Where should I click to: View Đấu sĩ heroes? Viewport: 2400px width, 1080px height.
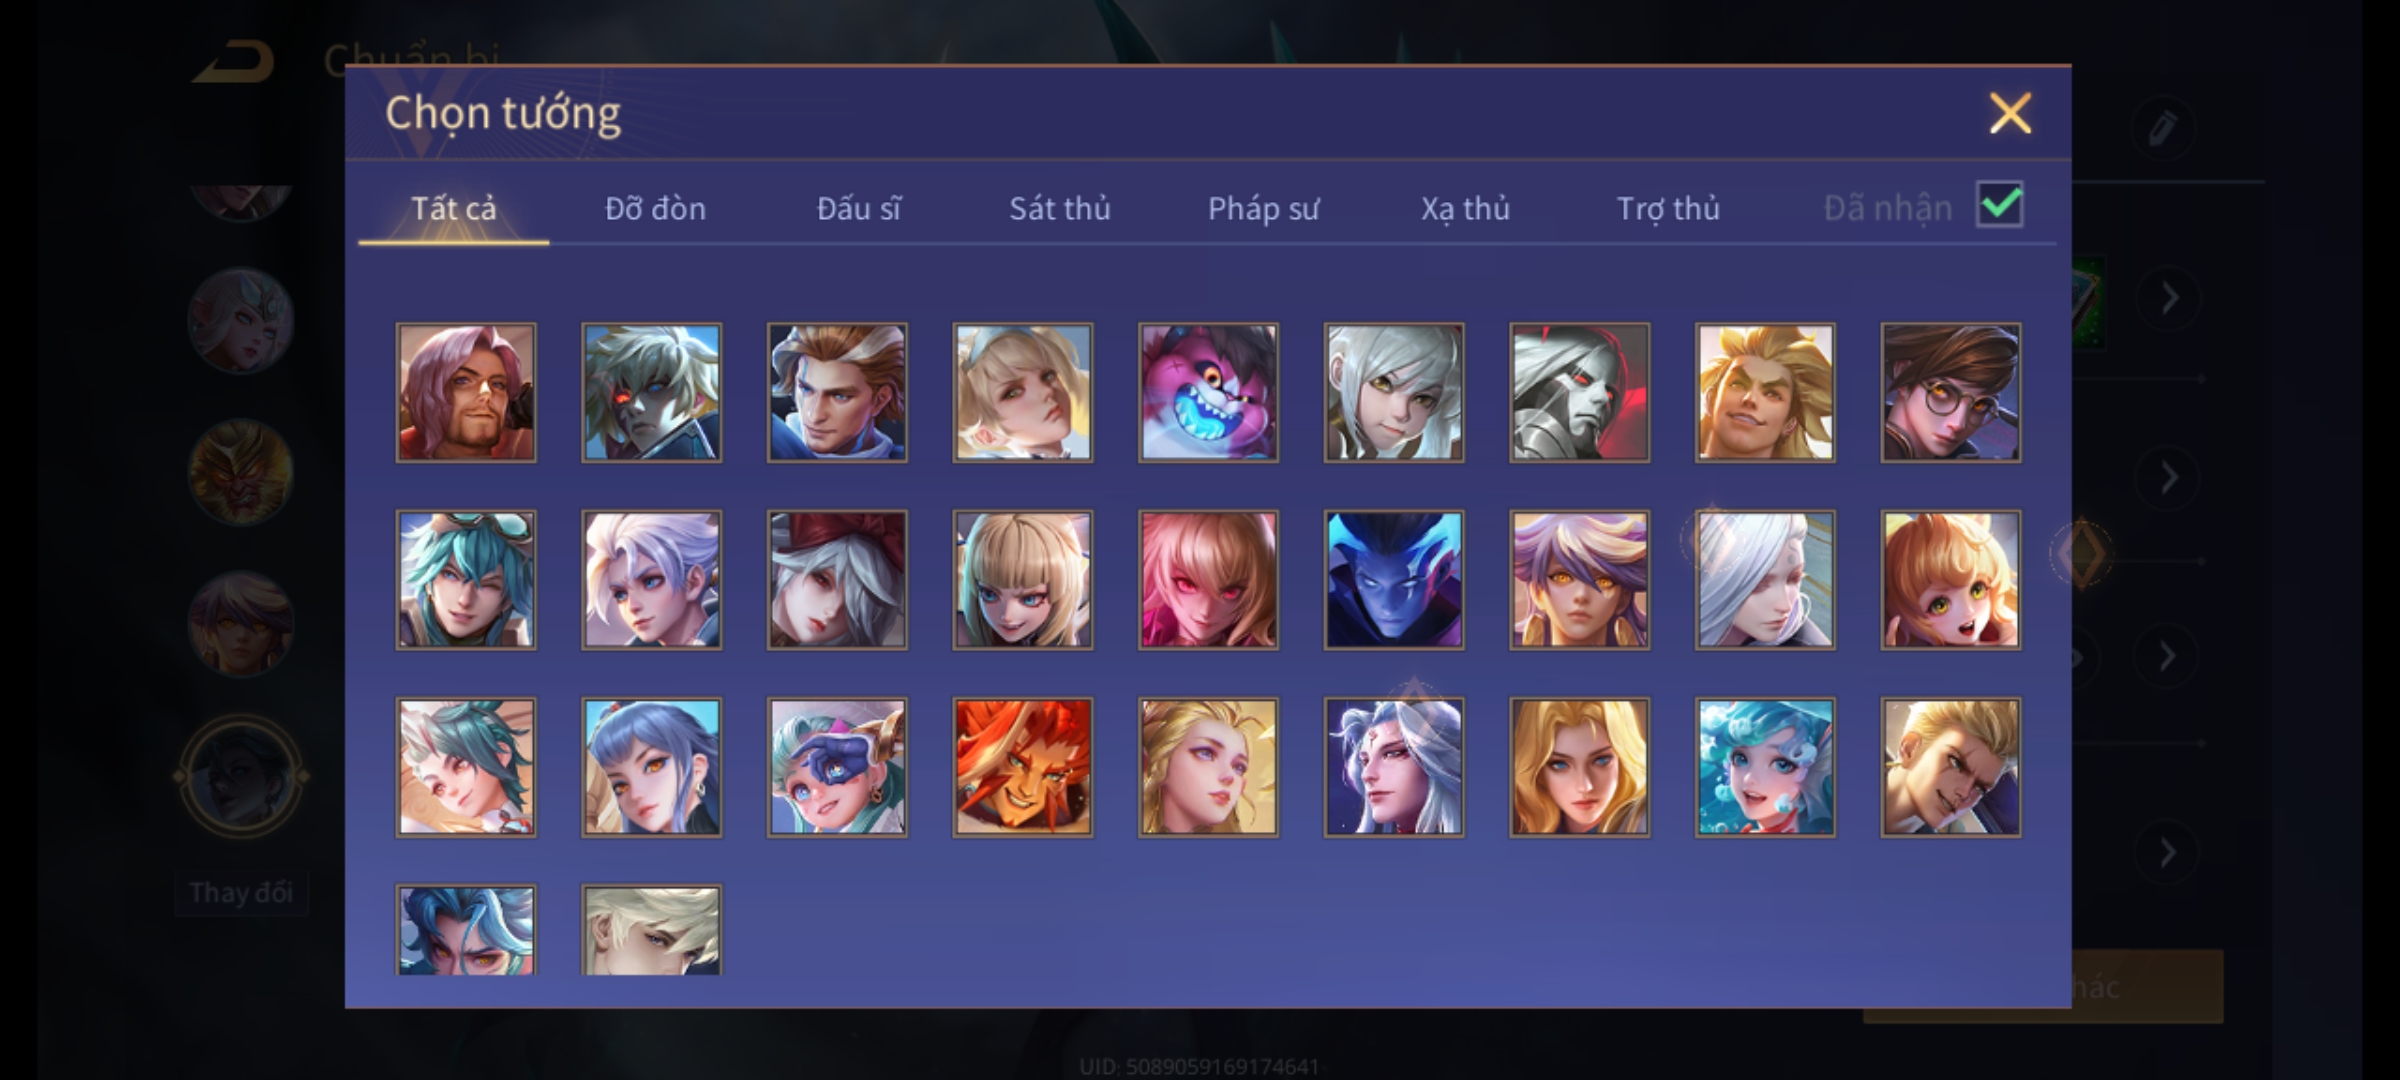point(858,208)
